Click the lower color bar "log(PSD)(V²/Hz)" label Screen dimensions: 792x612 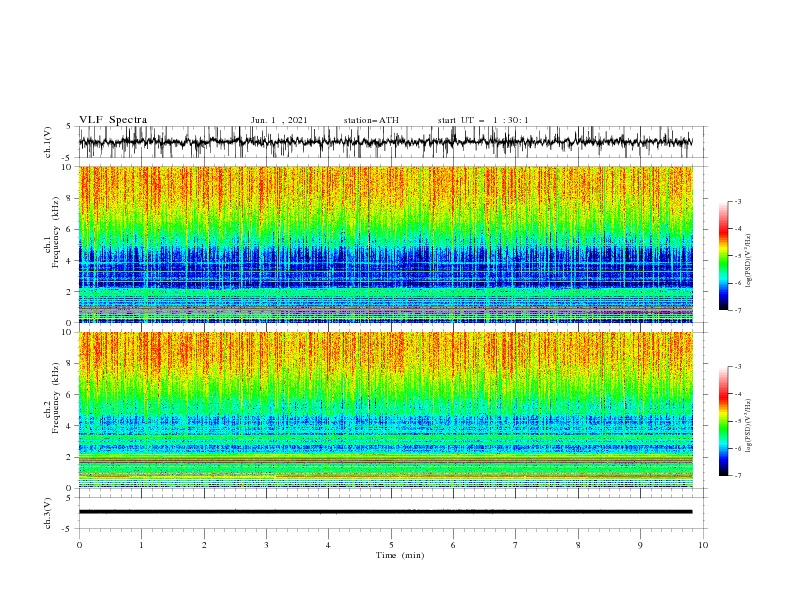tap(748, 425)
